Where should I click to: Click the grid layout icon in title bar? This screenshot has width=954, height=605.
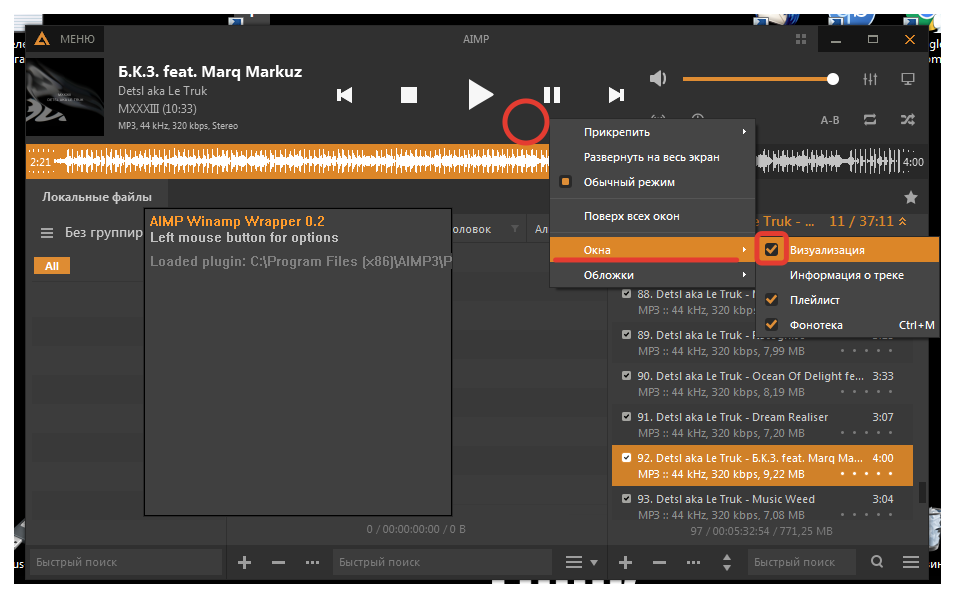[x=801, y=39]
